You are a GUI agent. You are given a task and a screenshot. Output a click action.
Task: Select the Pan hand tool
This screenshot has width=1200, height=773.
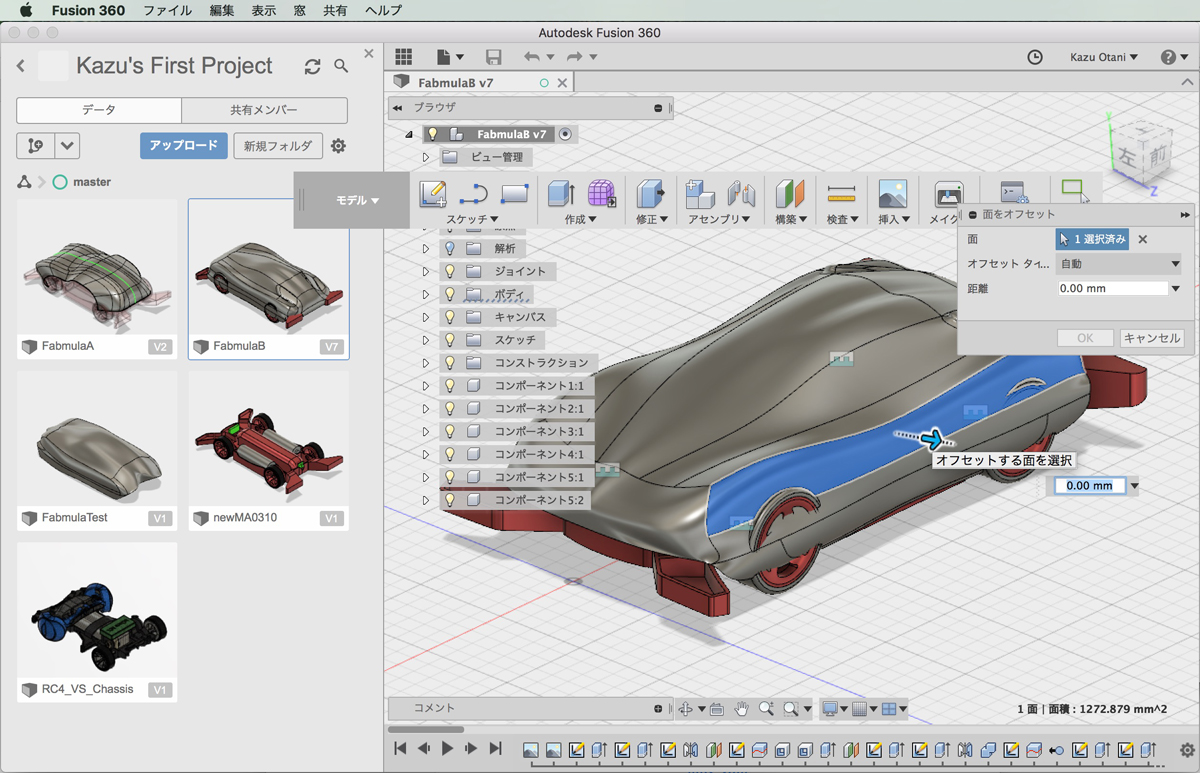pyautogui.click(x=741, y=709)
